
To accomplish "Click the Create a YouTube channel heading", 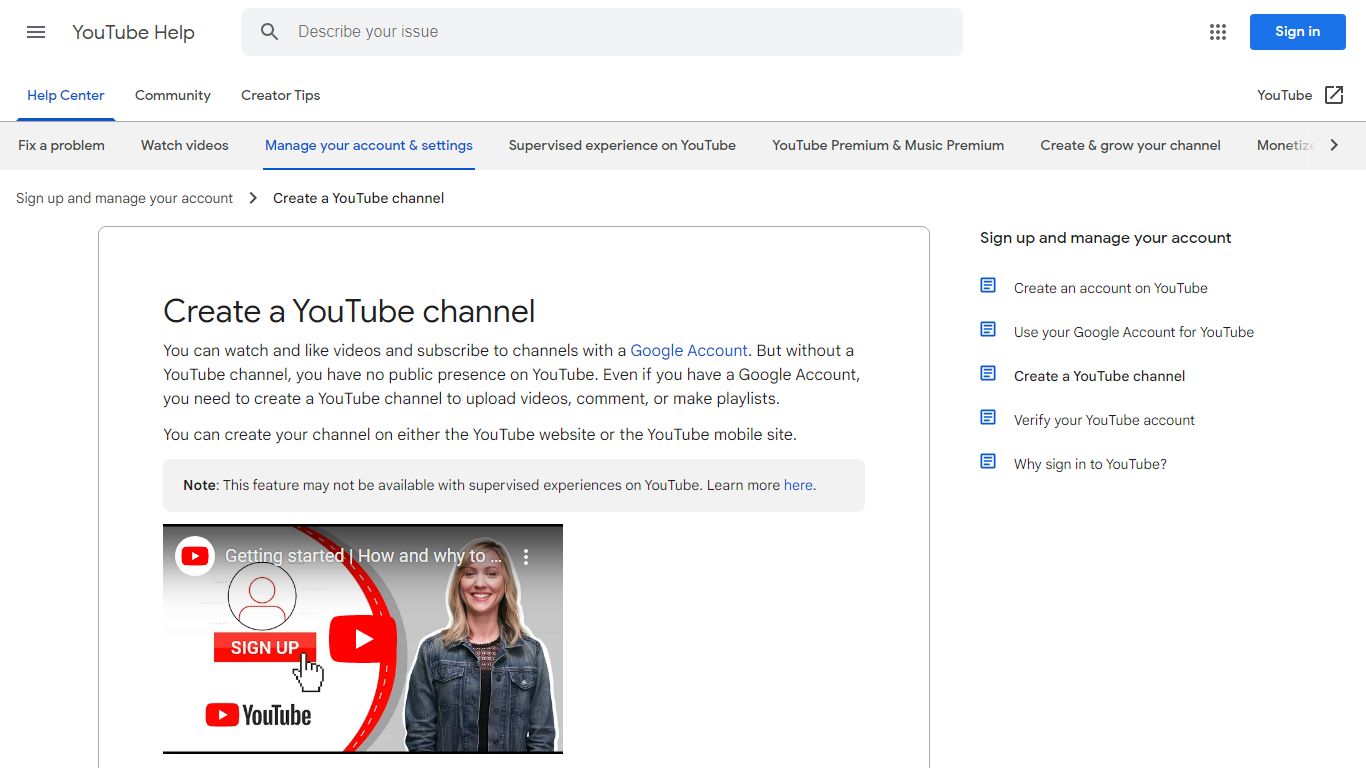I will click(349, 311).
